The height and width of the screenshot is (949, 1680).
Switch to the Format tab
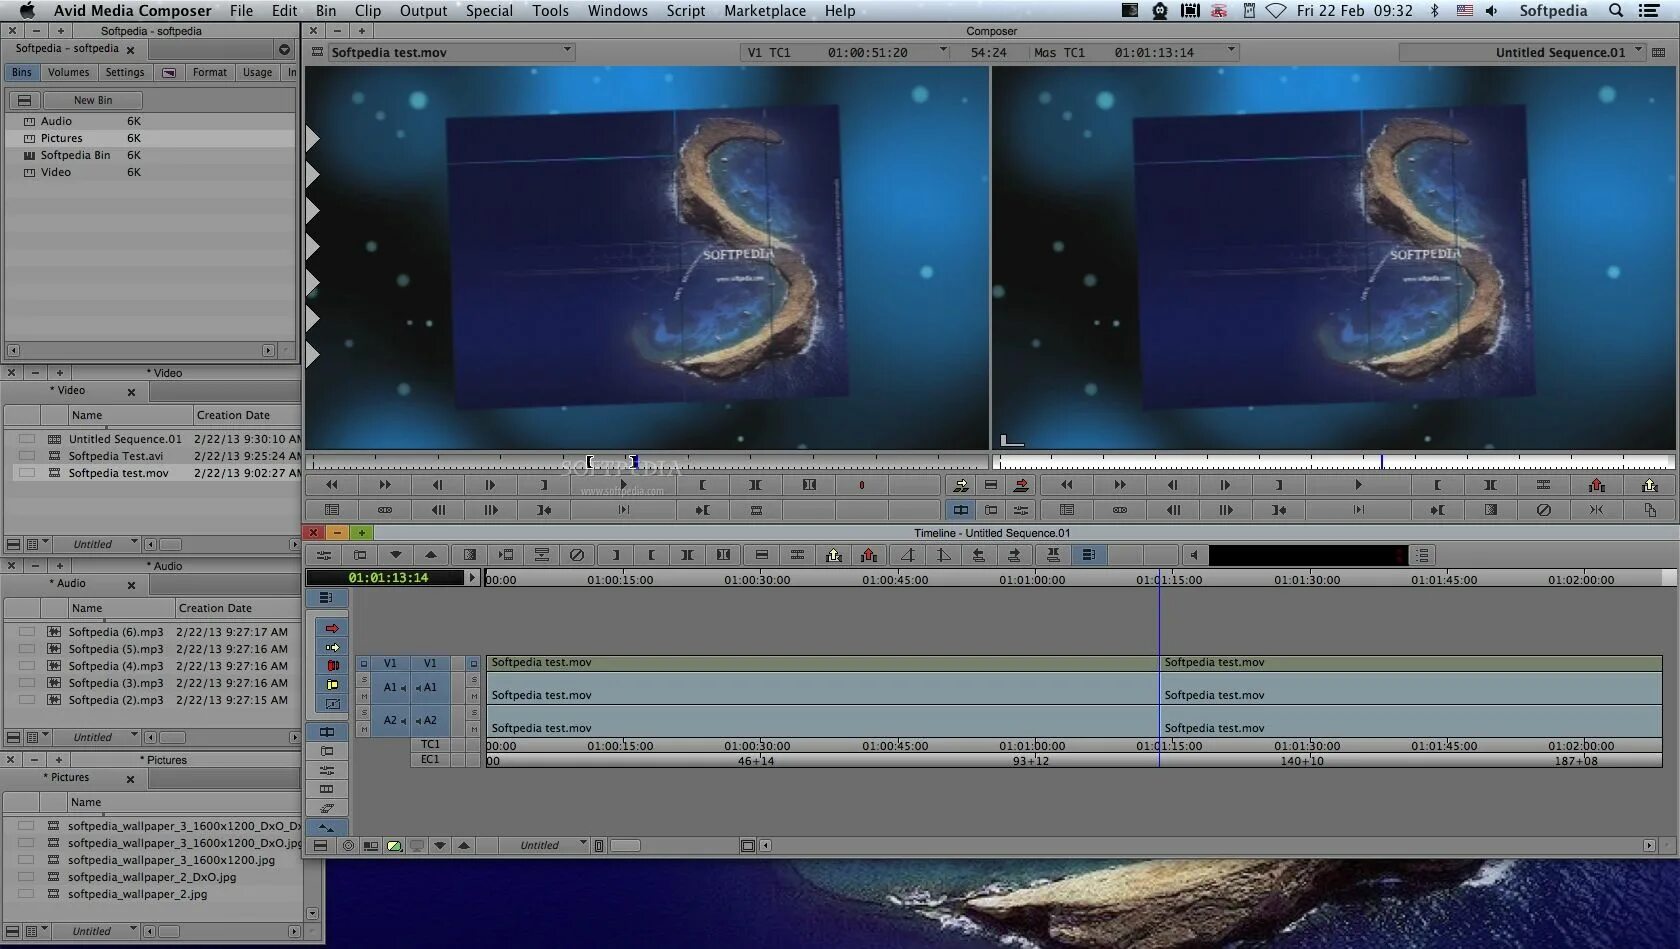210,72
